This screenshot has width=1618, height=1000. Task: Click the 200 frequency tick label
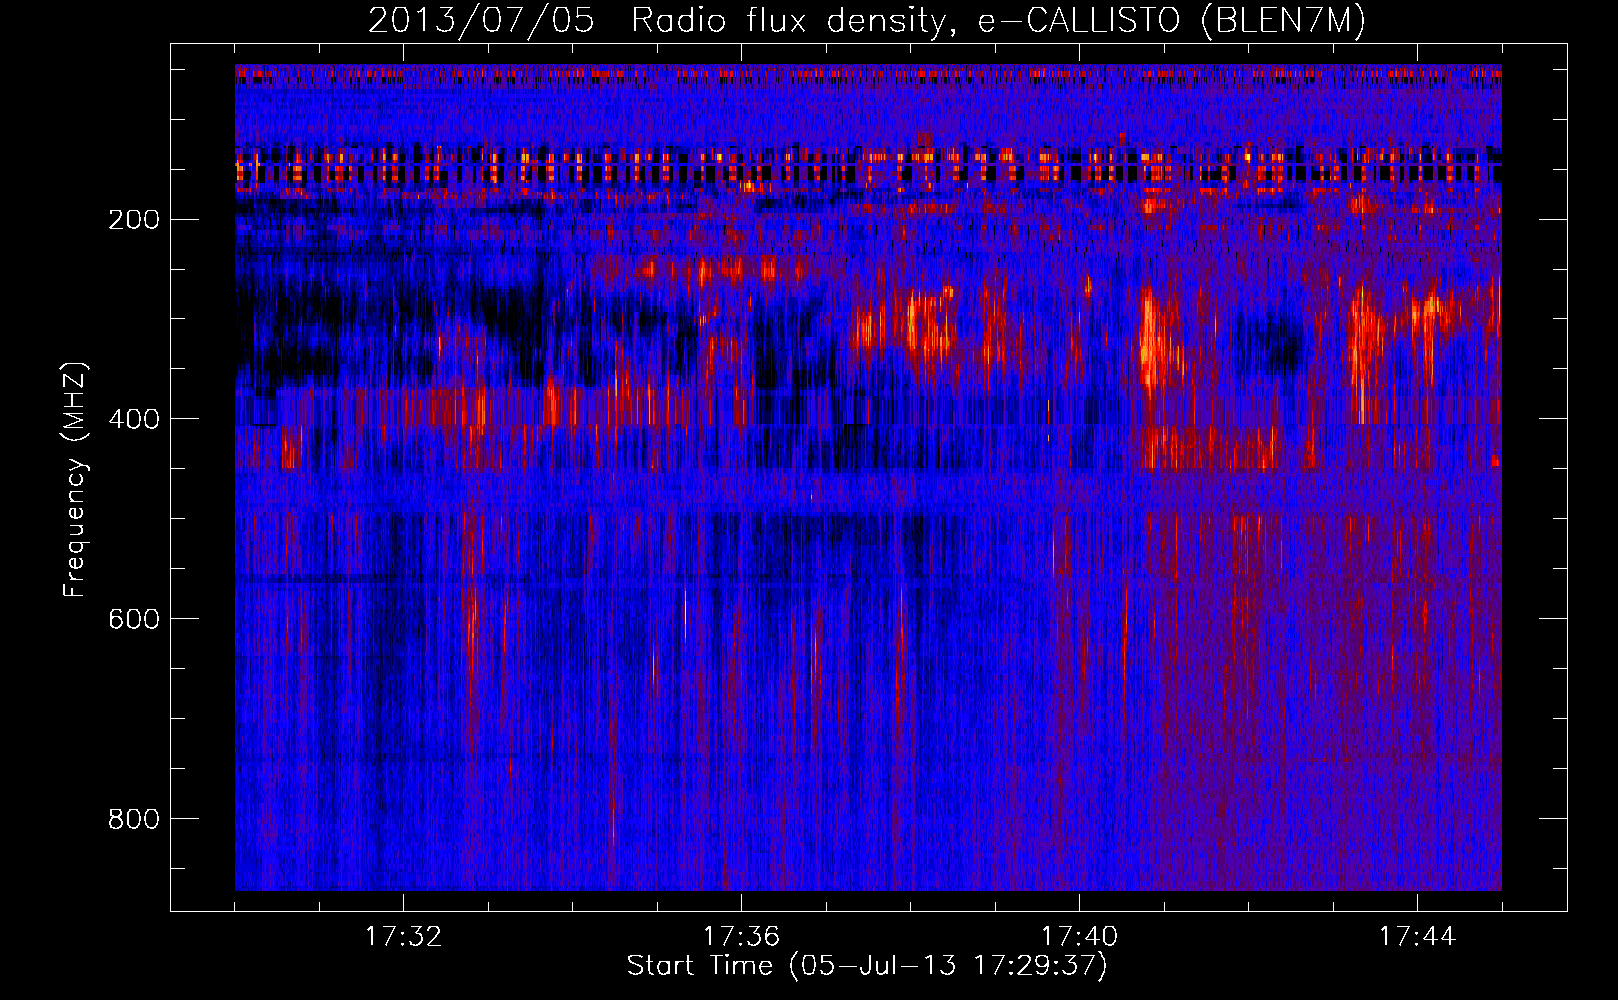click(134, 219)
